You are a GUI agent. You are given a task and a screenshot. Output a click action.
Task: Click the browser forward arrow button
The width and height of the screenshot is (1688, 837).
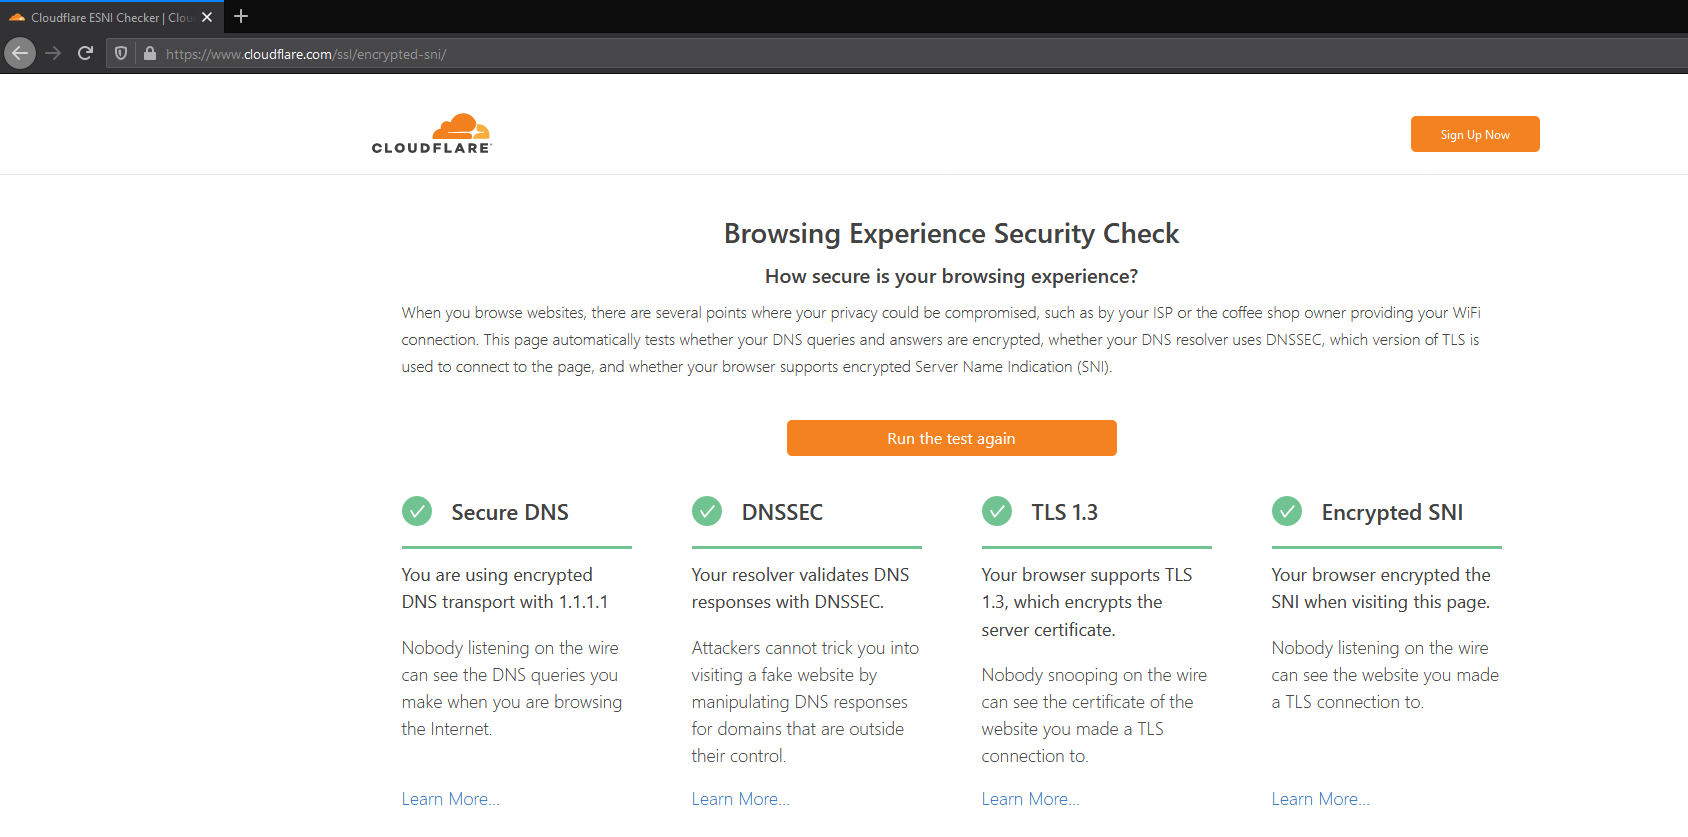[54, 53]
